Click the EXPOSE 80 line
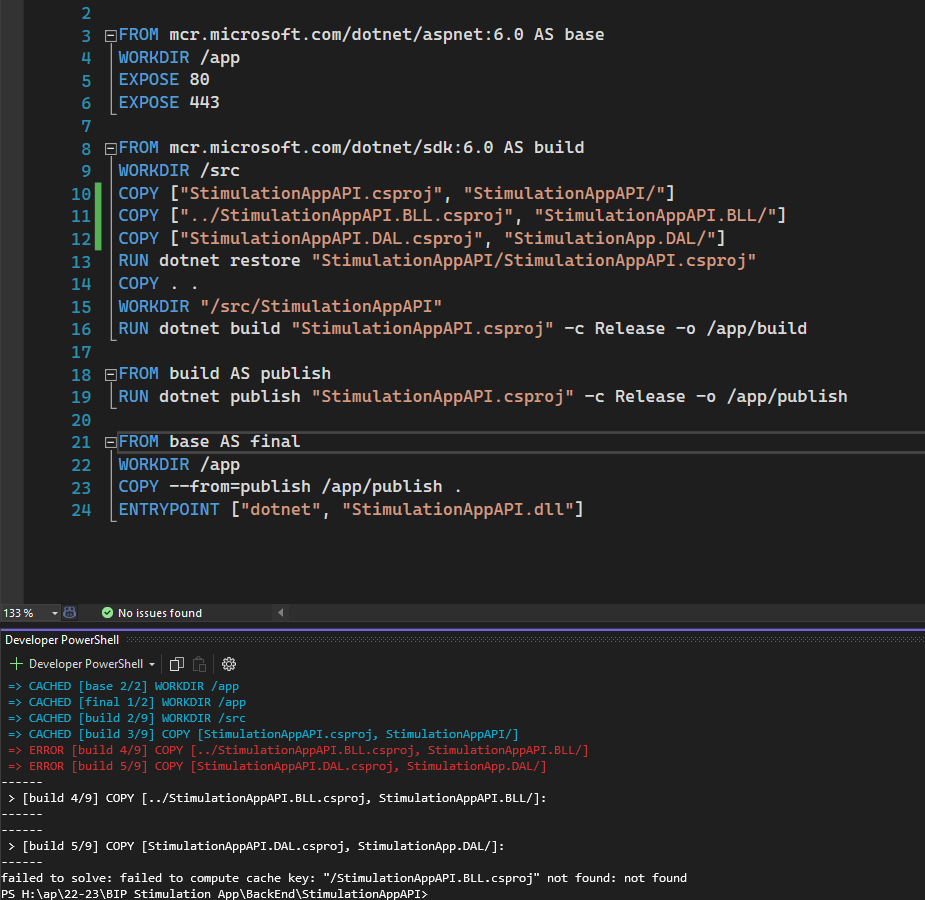The image size is (925, 900). [x=164, y=80]
